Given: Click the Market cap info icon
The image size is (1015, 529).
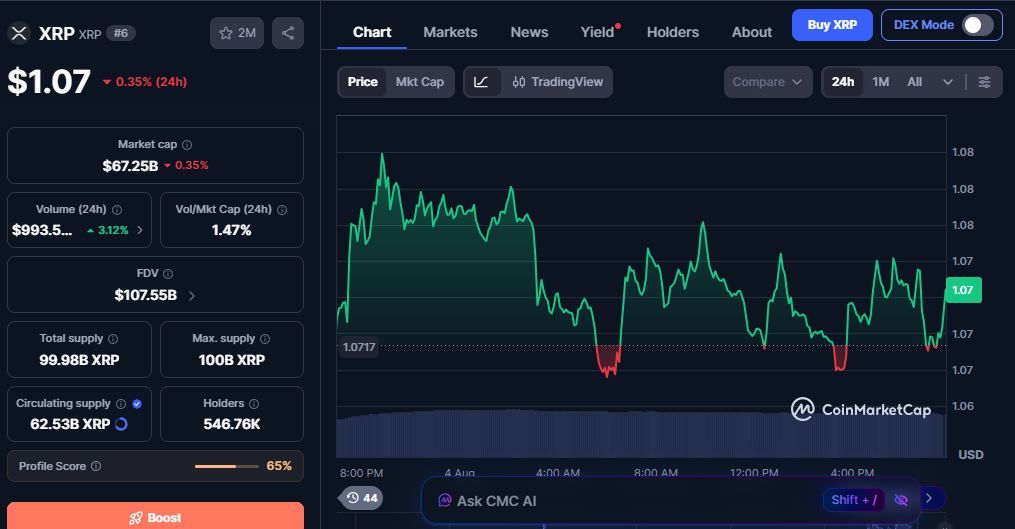Looking at the screenshot, I should pyautogui.click(x=187, y=145).
